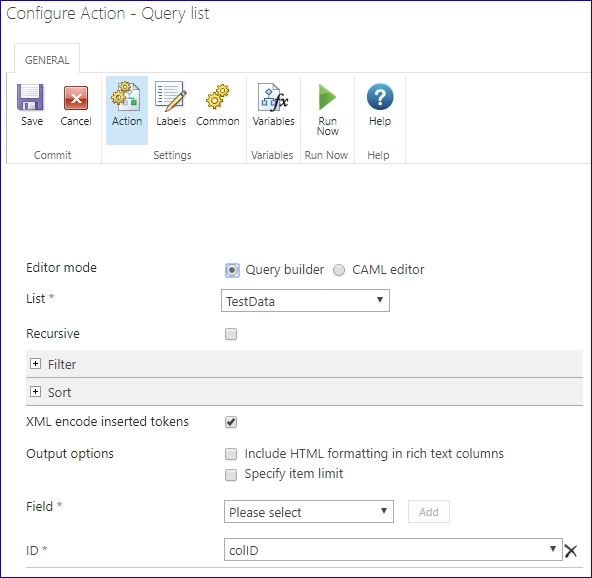The height and width of the screenshot is (578, 592).
Task: Expand the Sort section
Action: coord(35,391)
